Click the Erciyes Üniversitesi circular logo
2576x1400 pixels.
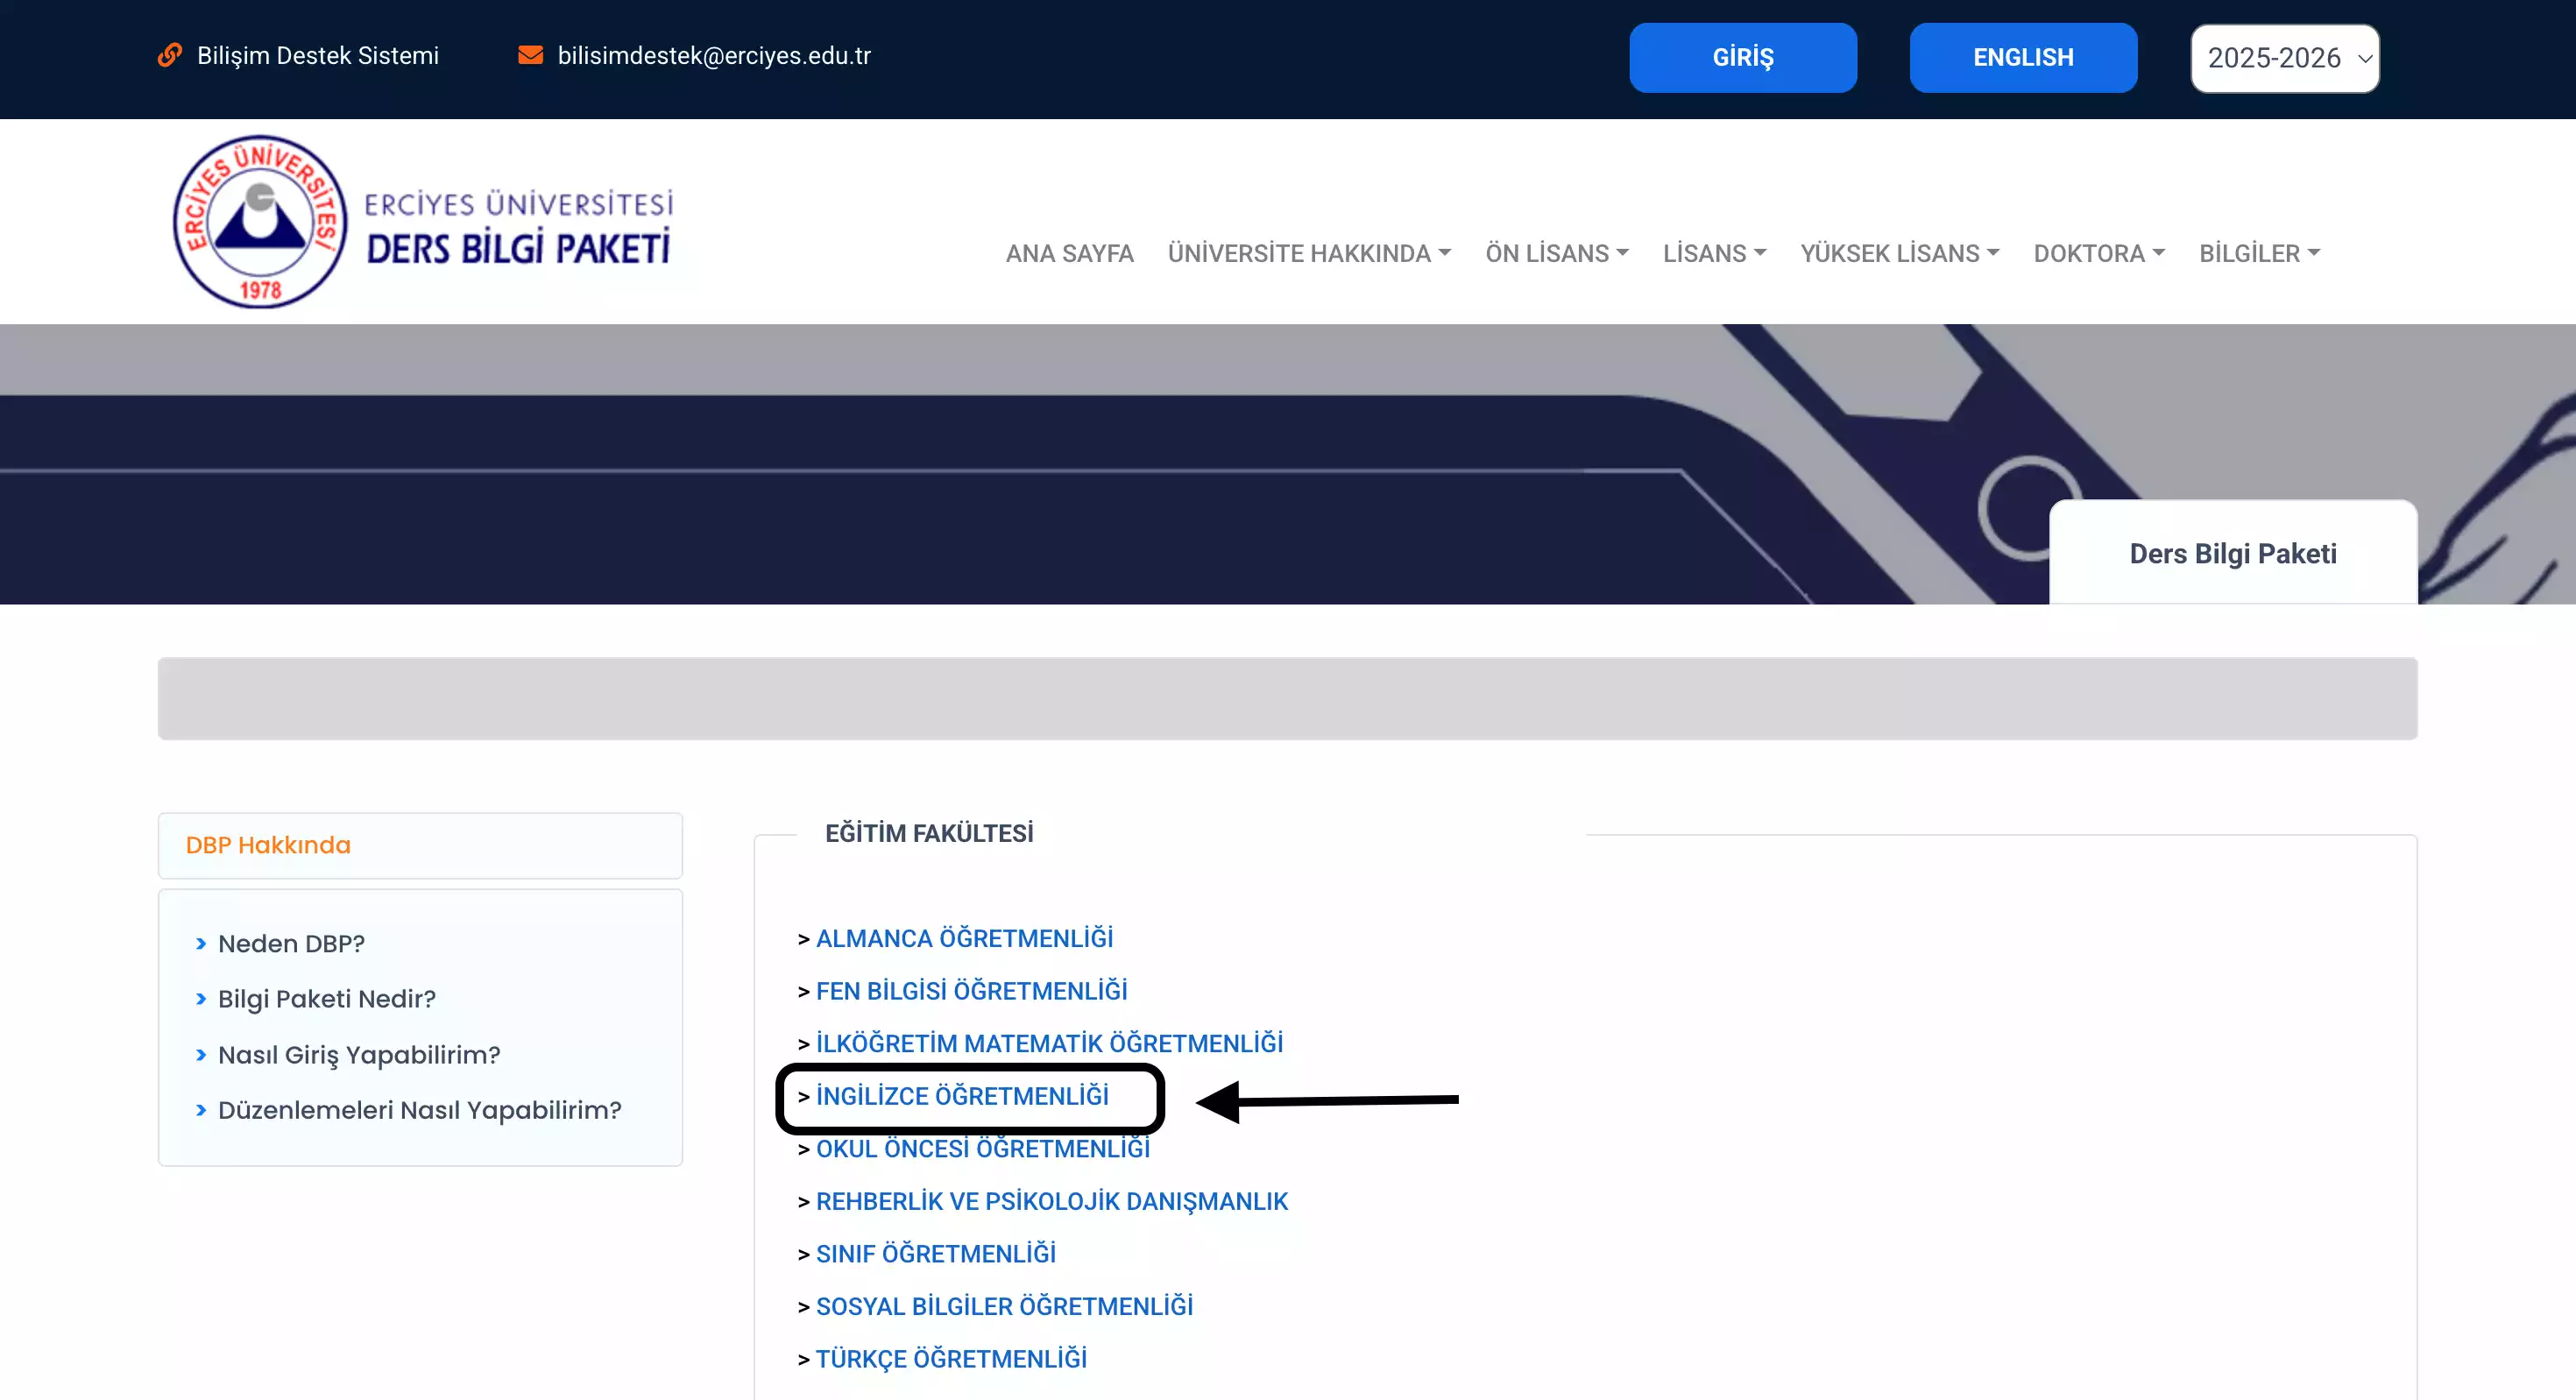tap(260, 221)
